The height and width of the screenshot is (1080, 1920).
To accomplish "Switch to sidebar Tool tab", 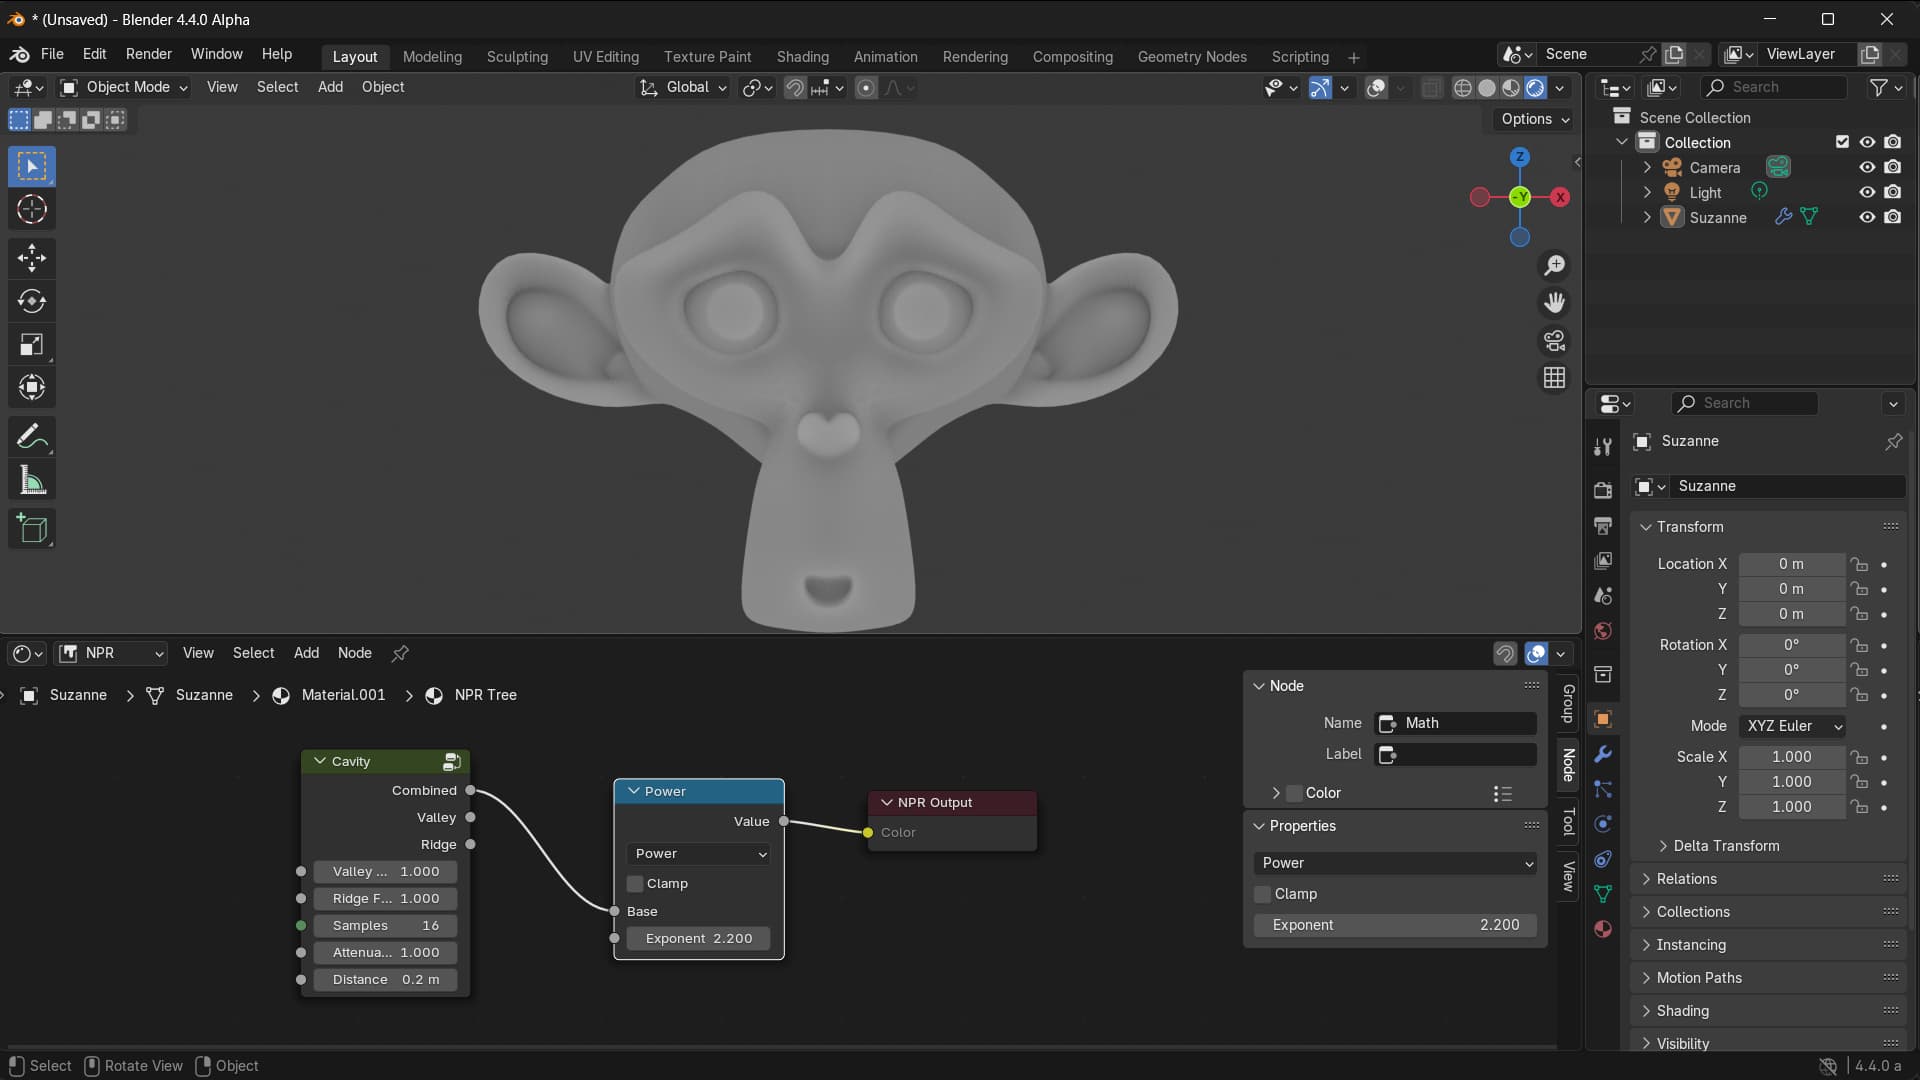I will pyautogui.click(x=1568, y=822).
